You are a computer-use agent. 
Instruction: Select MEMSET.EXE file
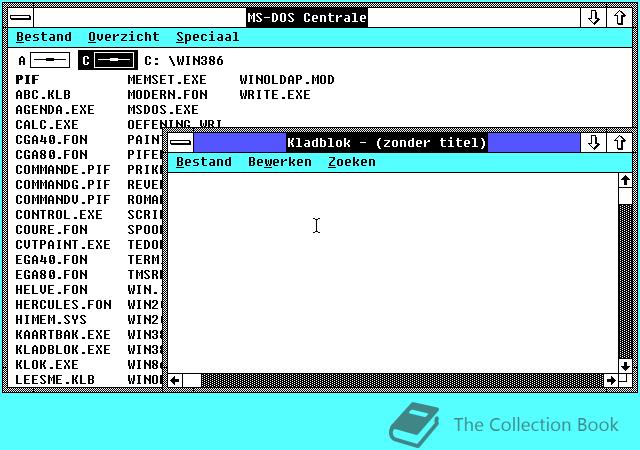[x=167, y=80]
